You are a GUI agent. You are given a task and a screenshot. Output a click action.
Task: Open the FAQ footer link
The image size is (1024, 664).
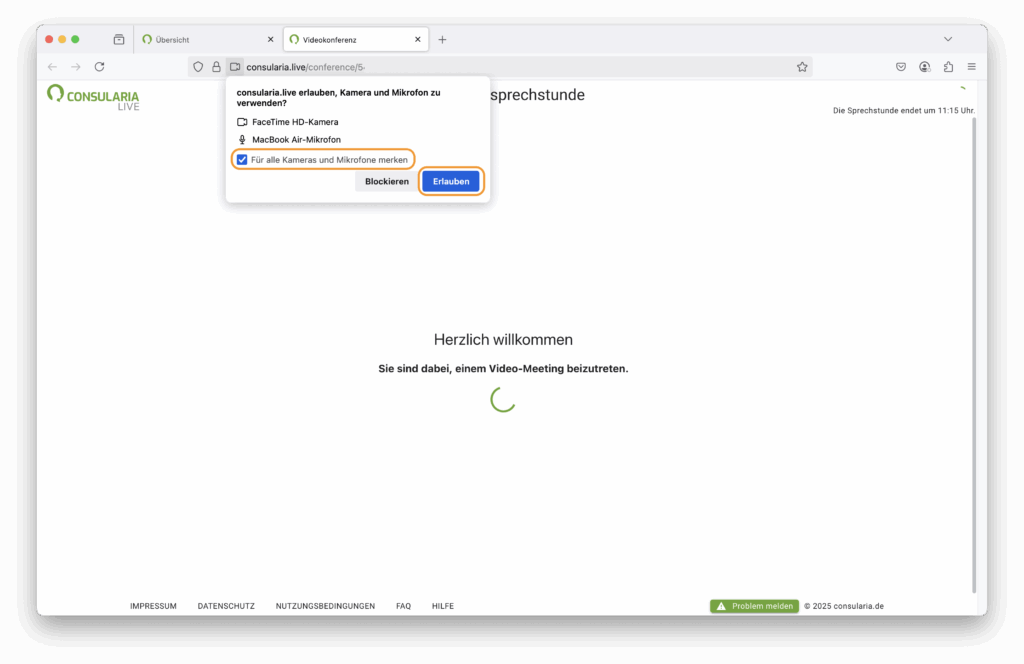(x=404, y=606)
